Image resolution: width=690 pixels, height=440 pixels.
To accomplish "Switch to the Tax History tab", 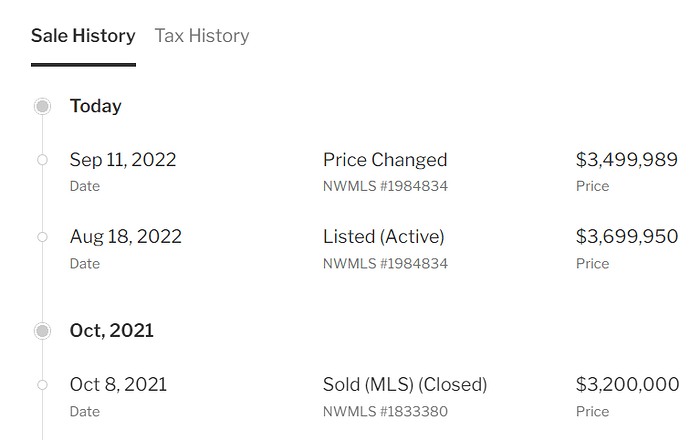I will coord(202,36).
